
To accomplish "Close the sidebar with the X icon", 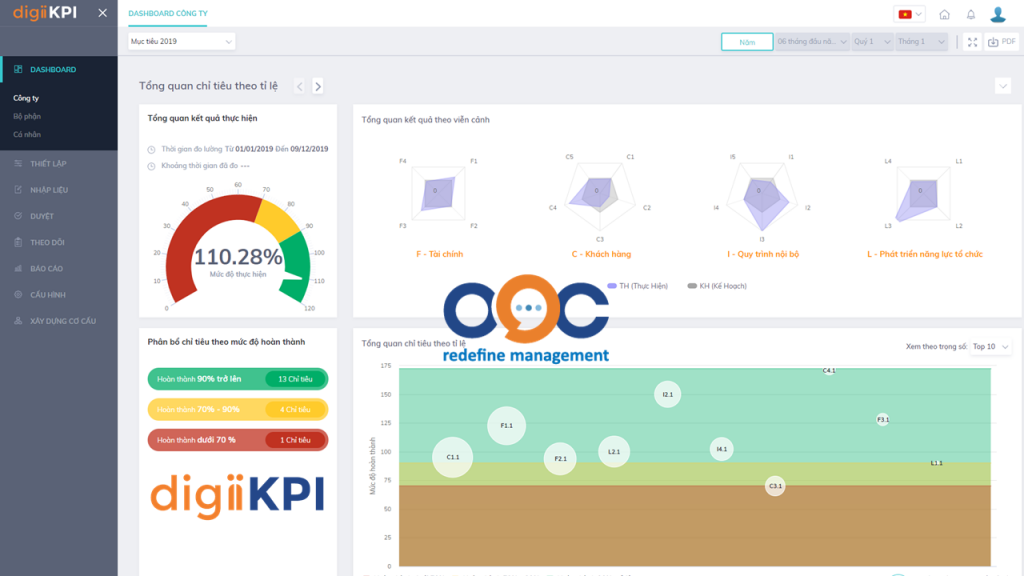I will coord(103,13).
